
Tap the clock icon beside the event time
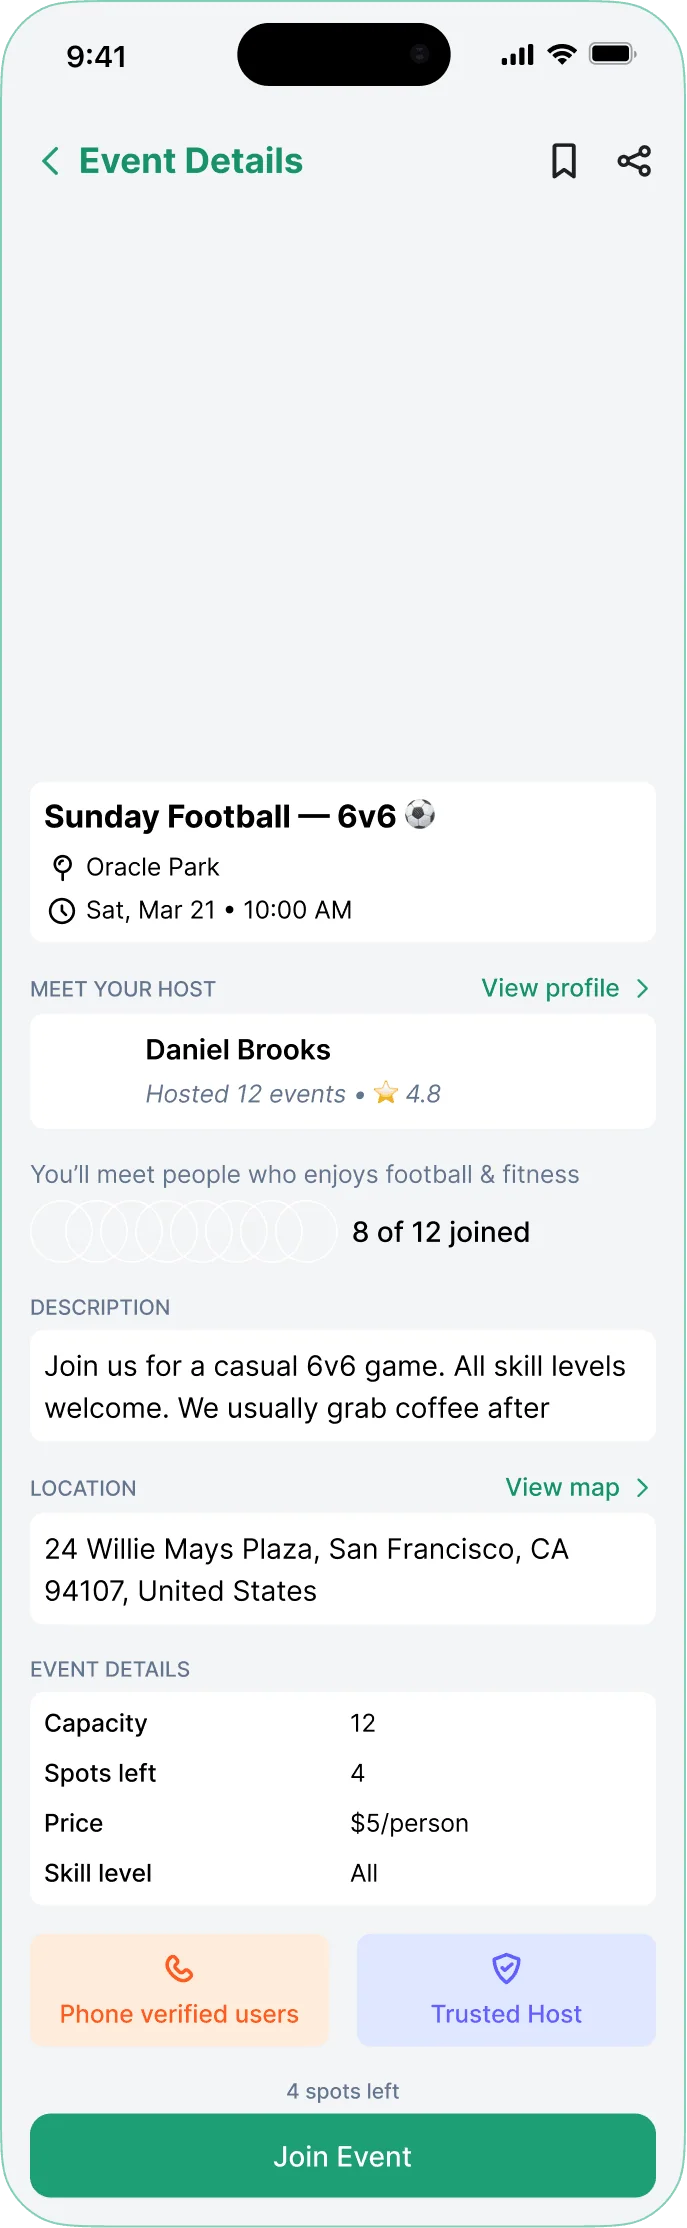click(62, 911)
